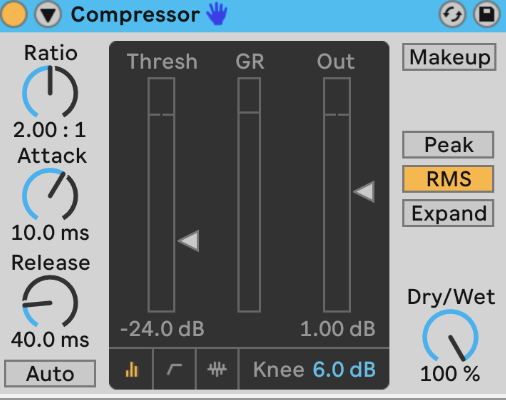Viewport: 506px width, 400px height.
Task: Click the blue hand icon next to Compressor
Action: [217, 14]
